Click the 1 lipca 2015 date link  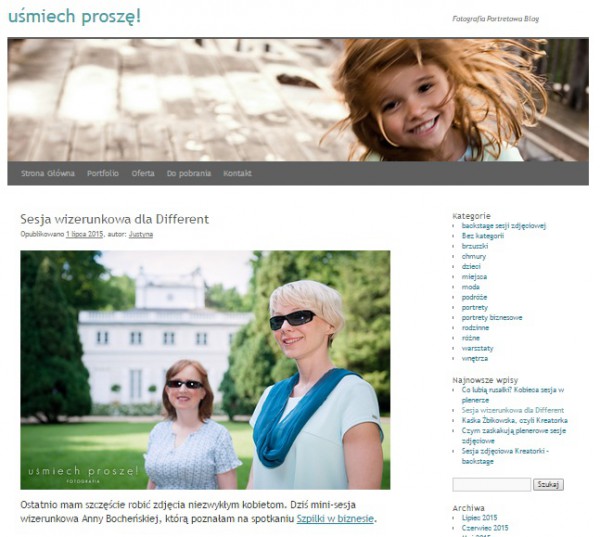click(85, 234)
